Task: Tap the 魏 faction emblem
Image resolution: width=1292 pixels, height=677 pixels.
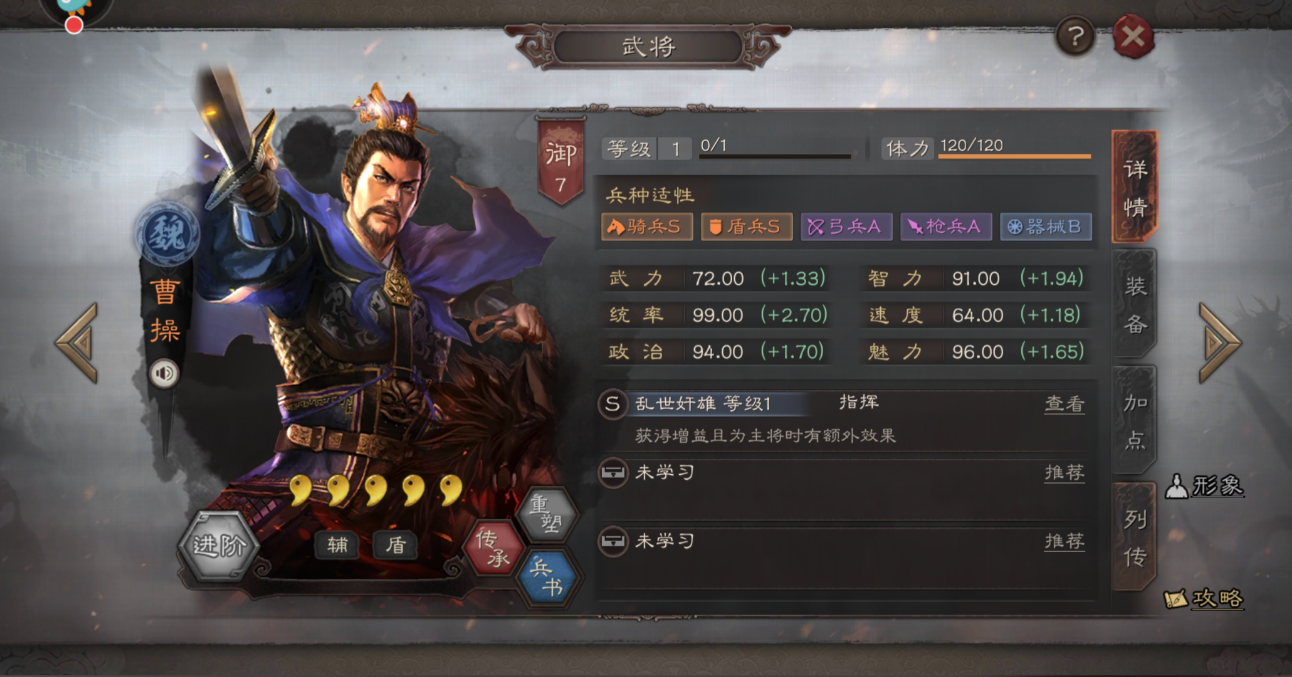Action: tap(167, 233)
